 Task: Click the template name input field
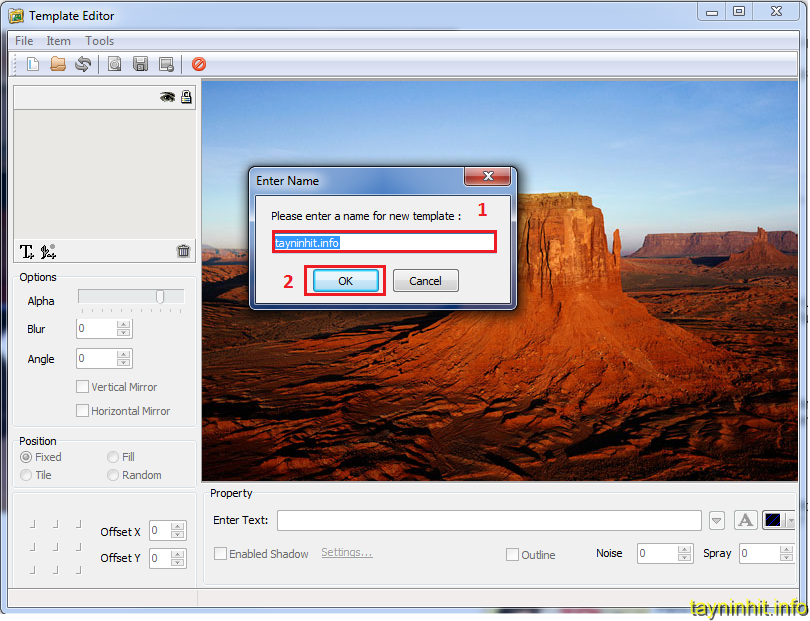click(384, 242)
